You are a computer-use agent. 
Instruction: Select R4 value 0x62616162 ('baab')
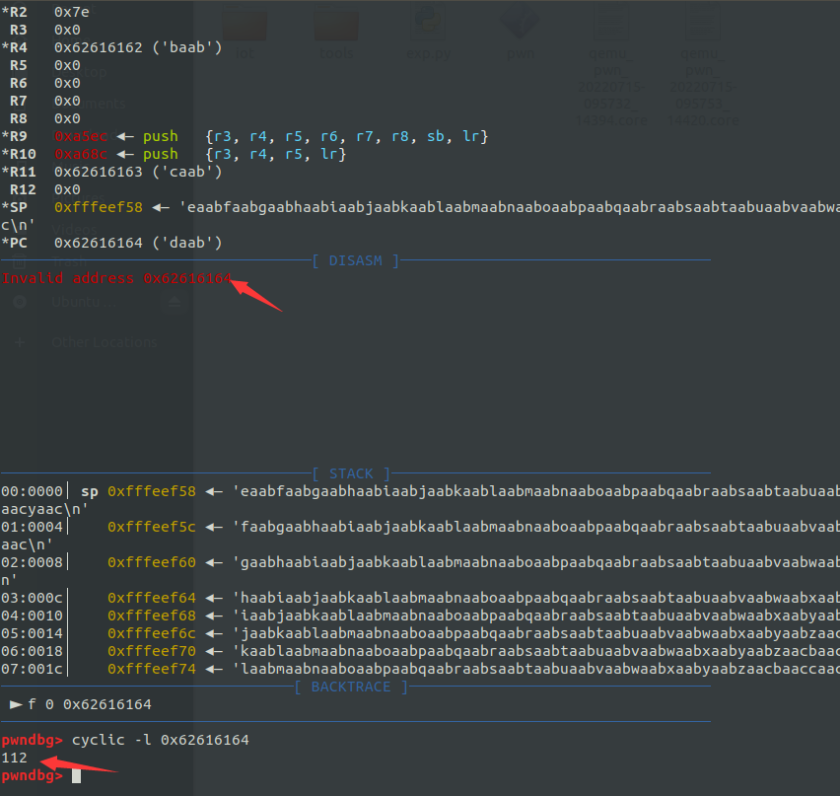click(x=138, y=47)
